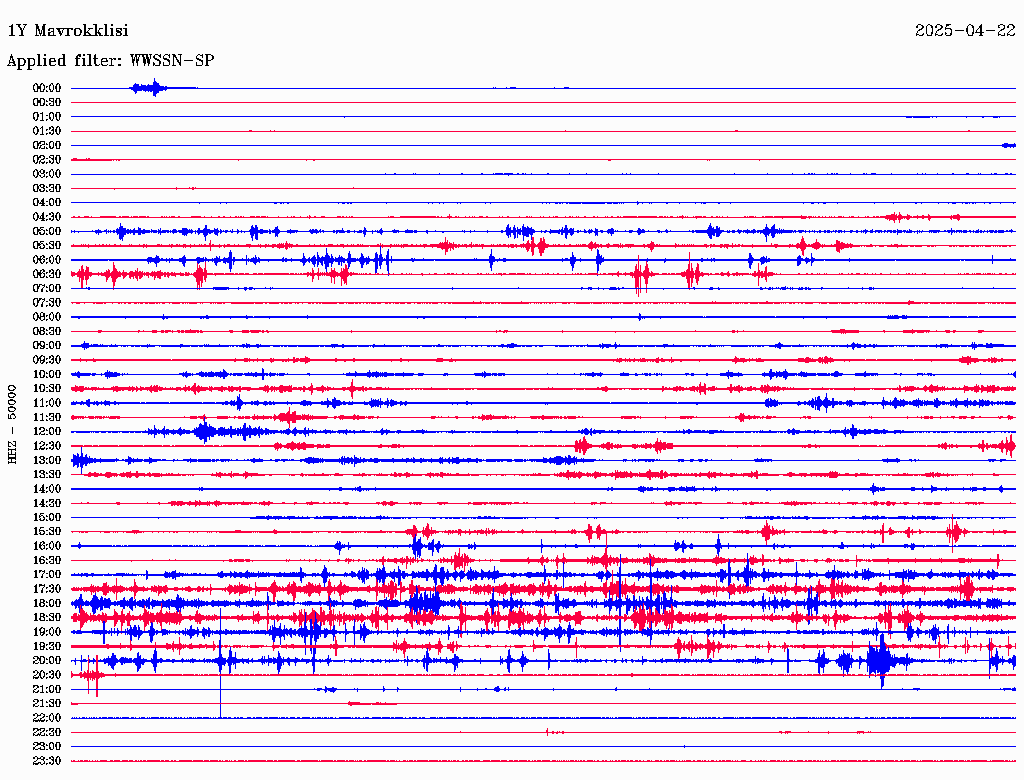Image resolution: width=1024 pixels, height=780 pixels.
Task: Click the 02:00 time label
Action: (47, 146)
